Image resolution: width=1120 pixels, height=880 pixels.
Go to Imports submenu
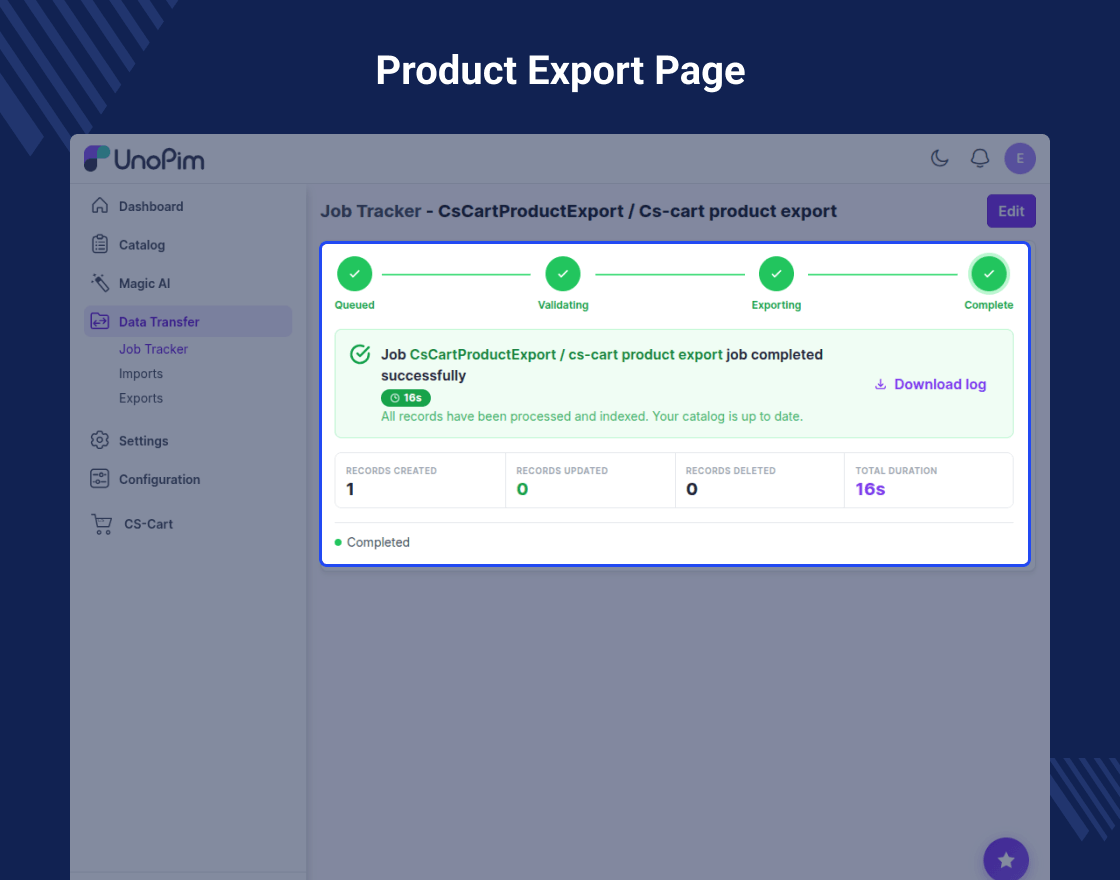(141, 374)
